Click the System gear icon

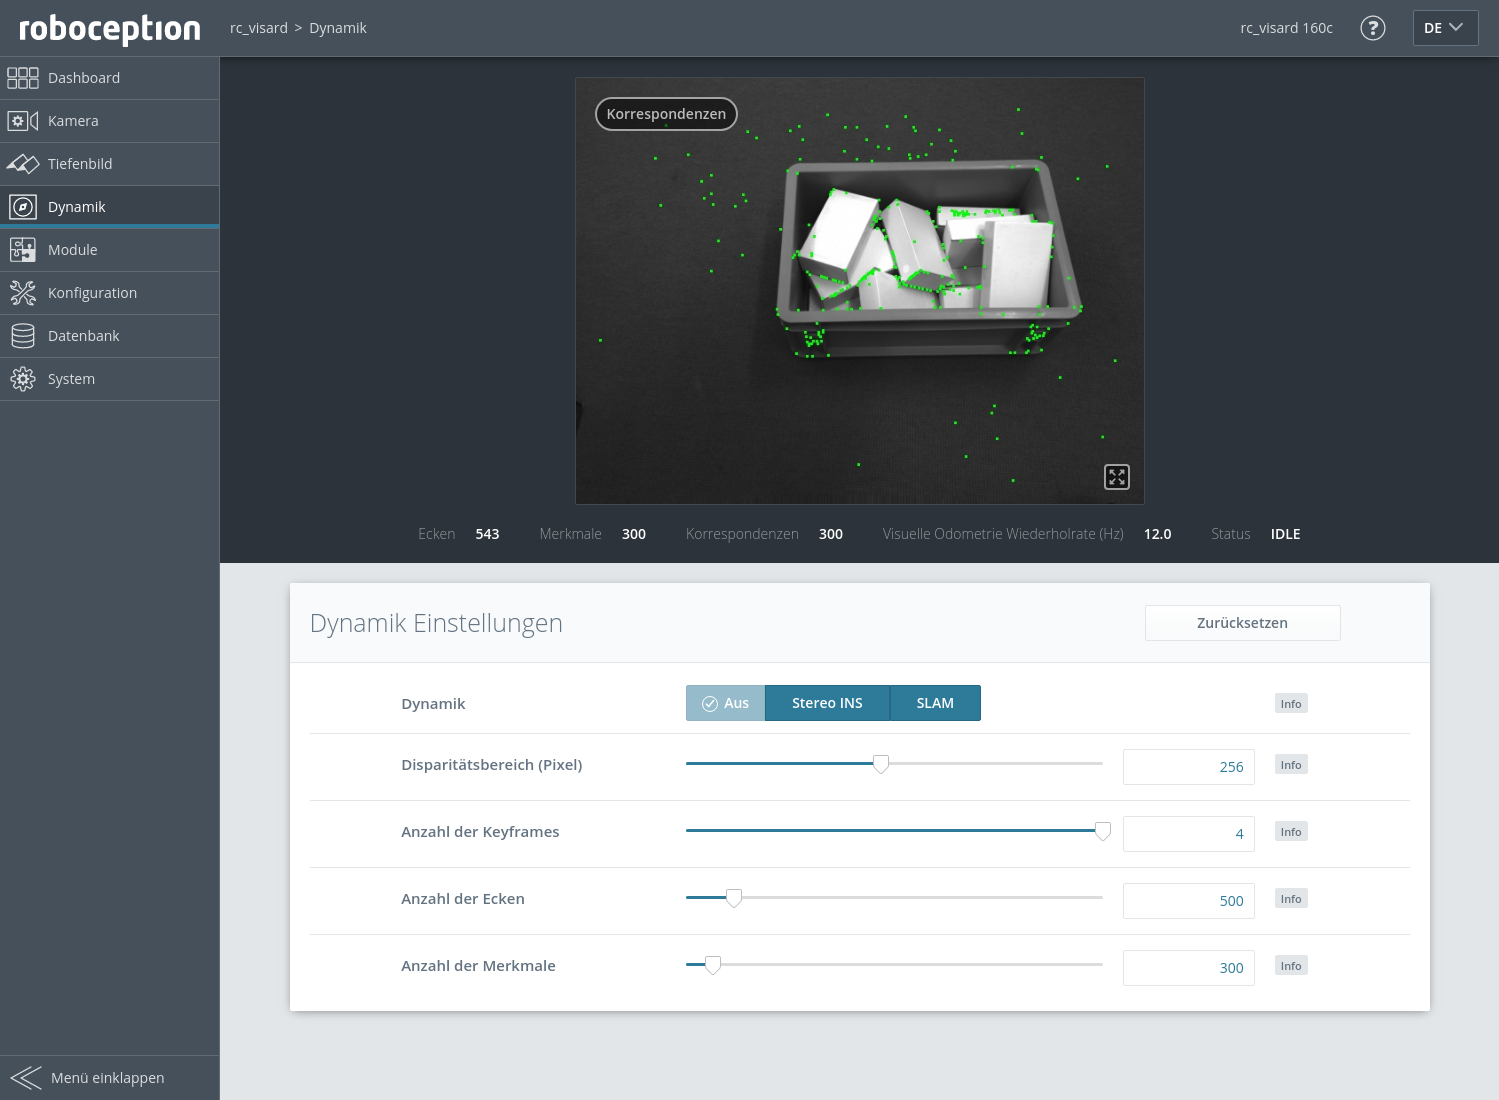tap(23, 378)
